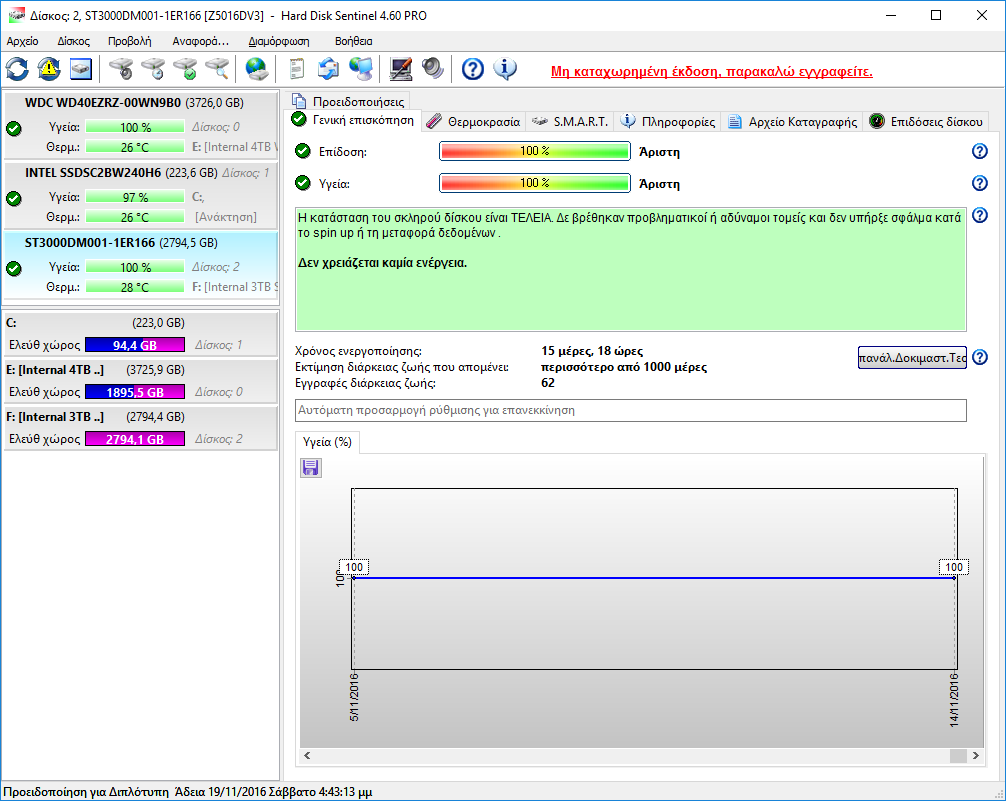Click the Επανάλ.Δοκιμαστ.Τεστ button

coord(912,358)
